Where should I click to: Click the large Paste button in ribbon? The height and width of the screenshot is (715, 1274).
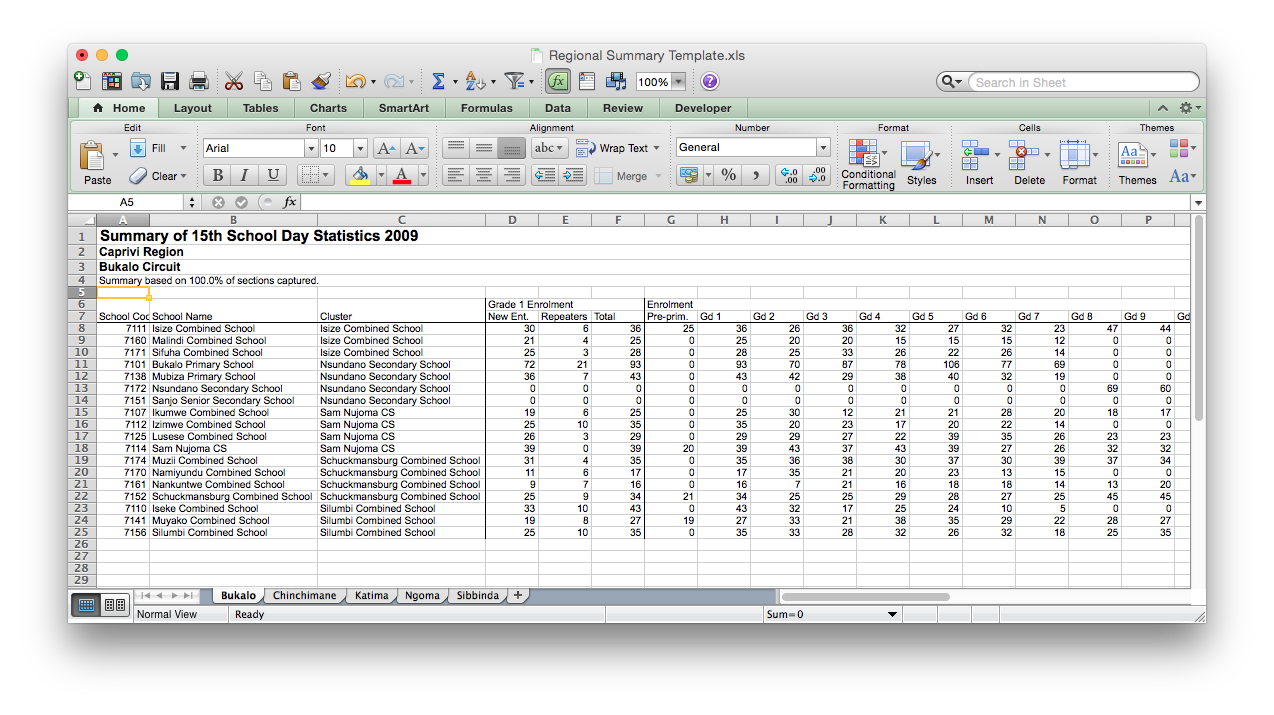(x=97, y=163)
